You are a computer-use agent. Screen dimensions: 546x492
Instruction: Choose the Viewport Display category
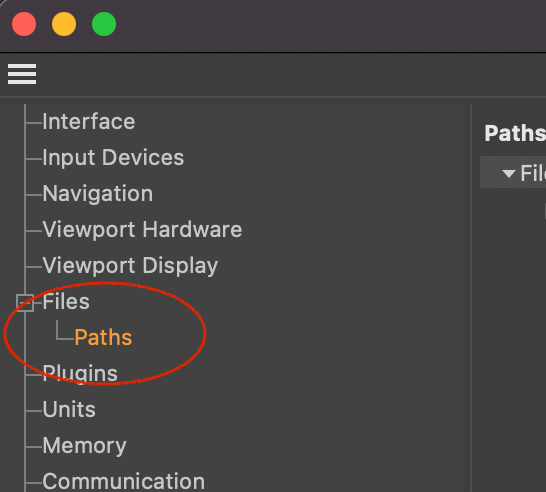(x=130, y=266)
